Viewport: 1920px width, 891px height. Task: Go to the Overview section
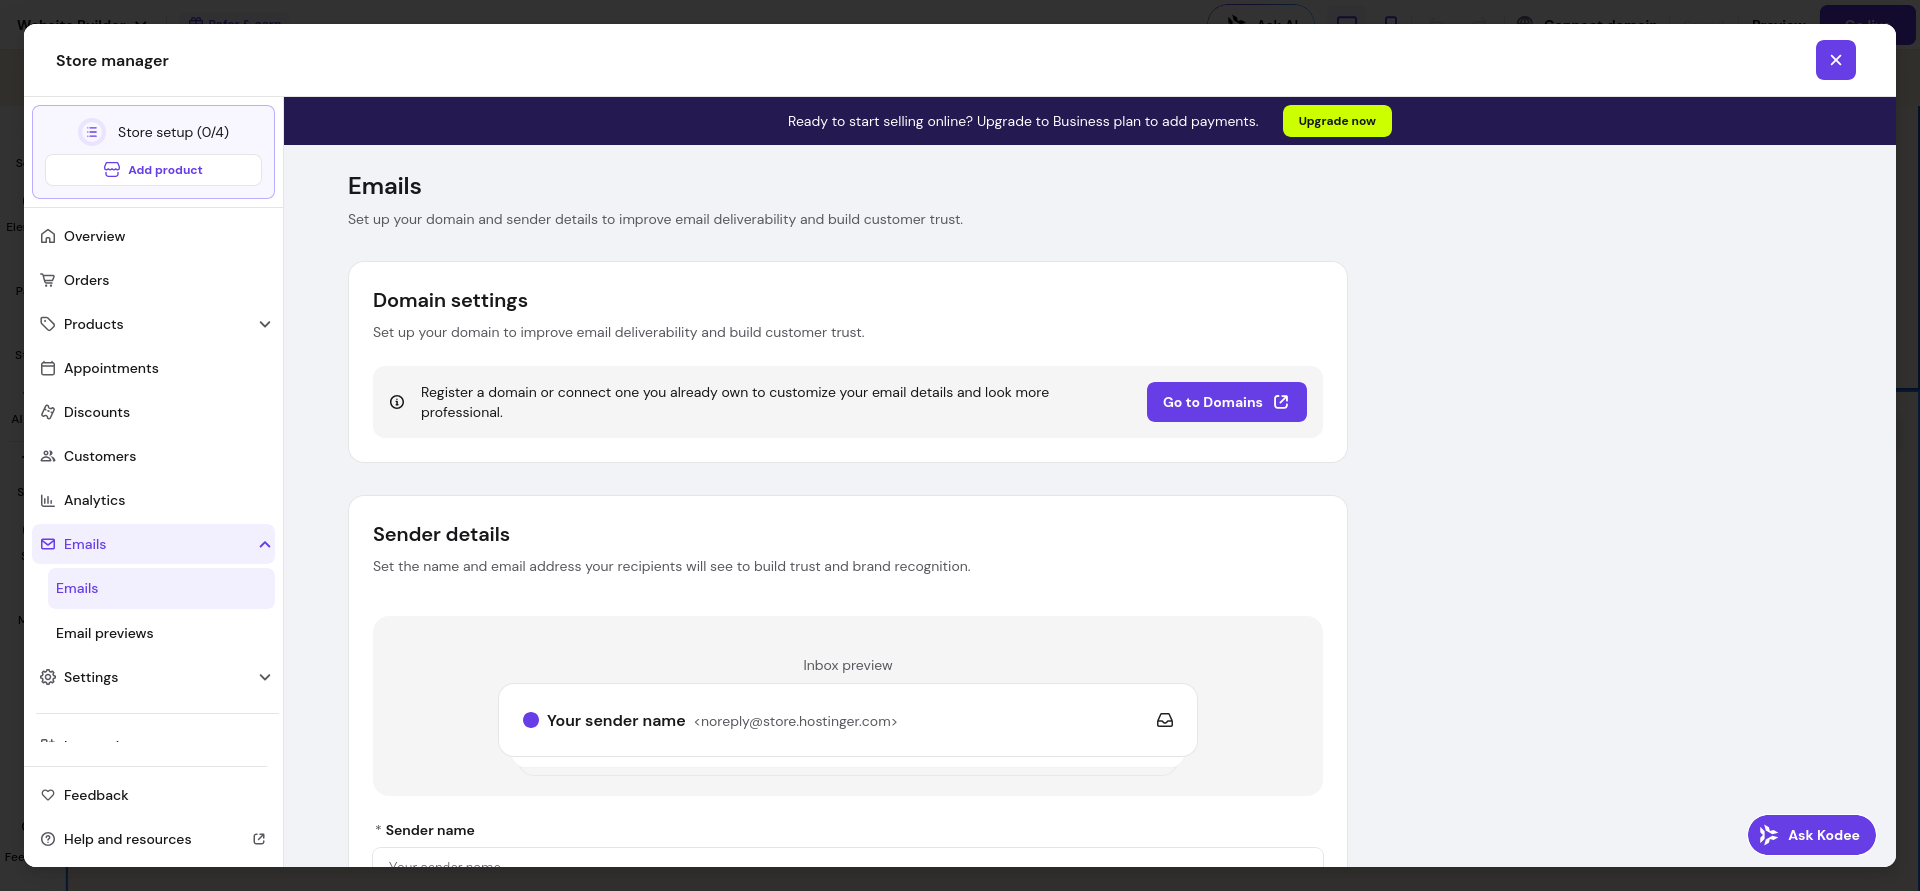(153, 236)
